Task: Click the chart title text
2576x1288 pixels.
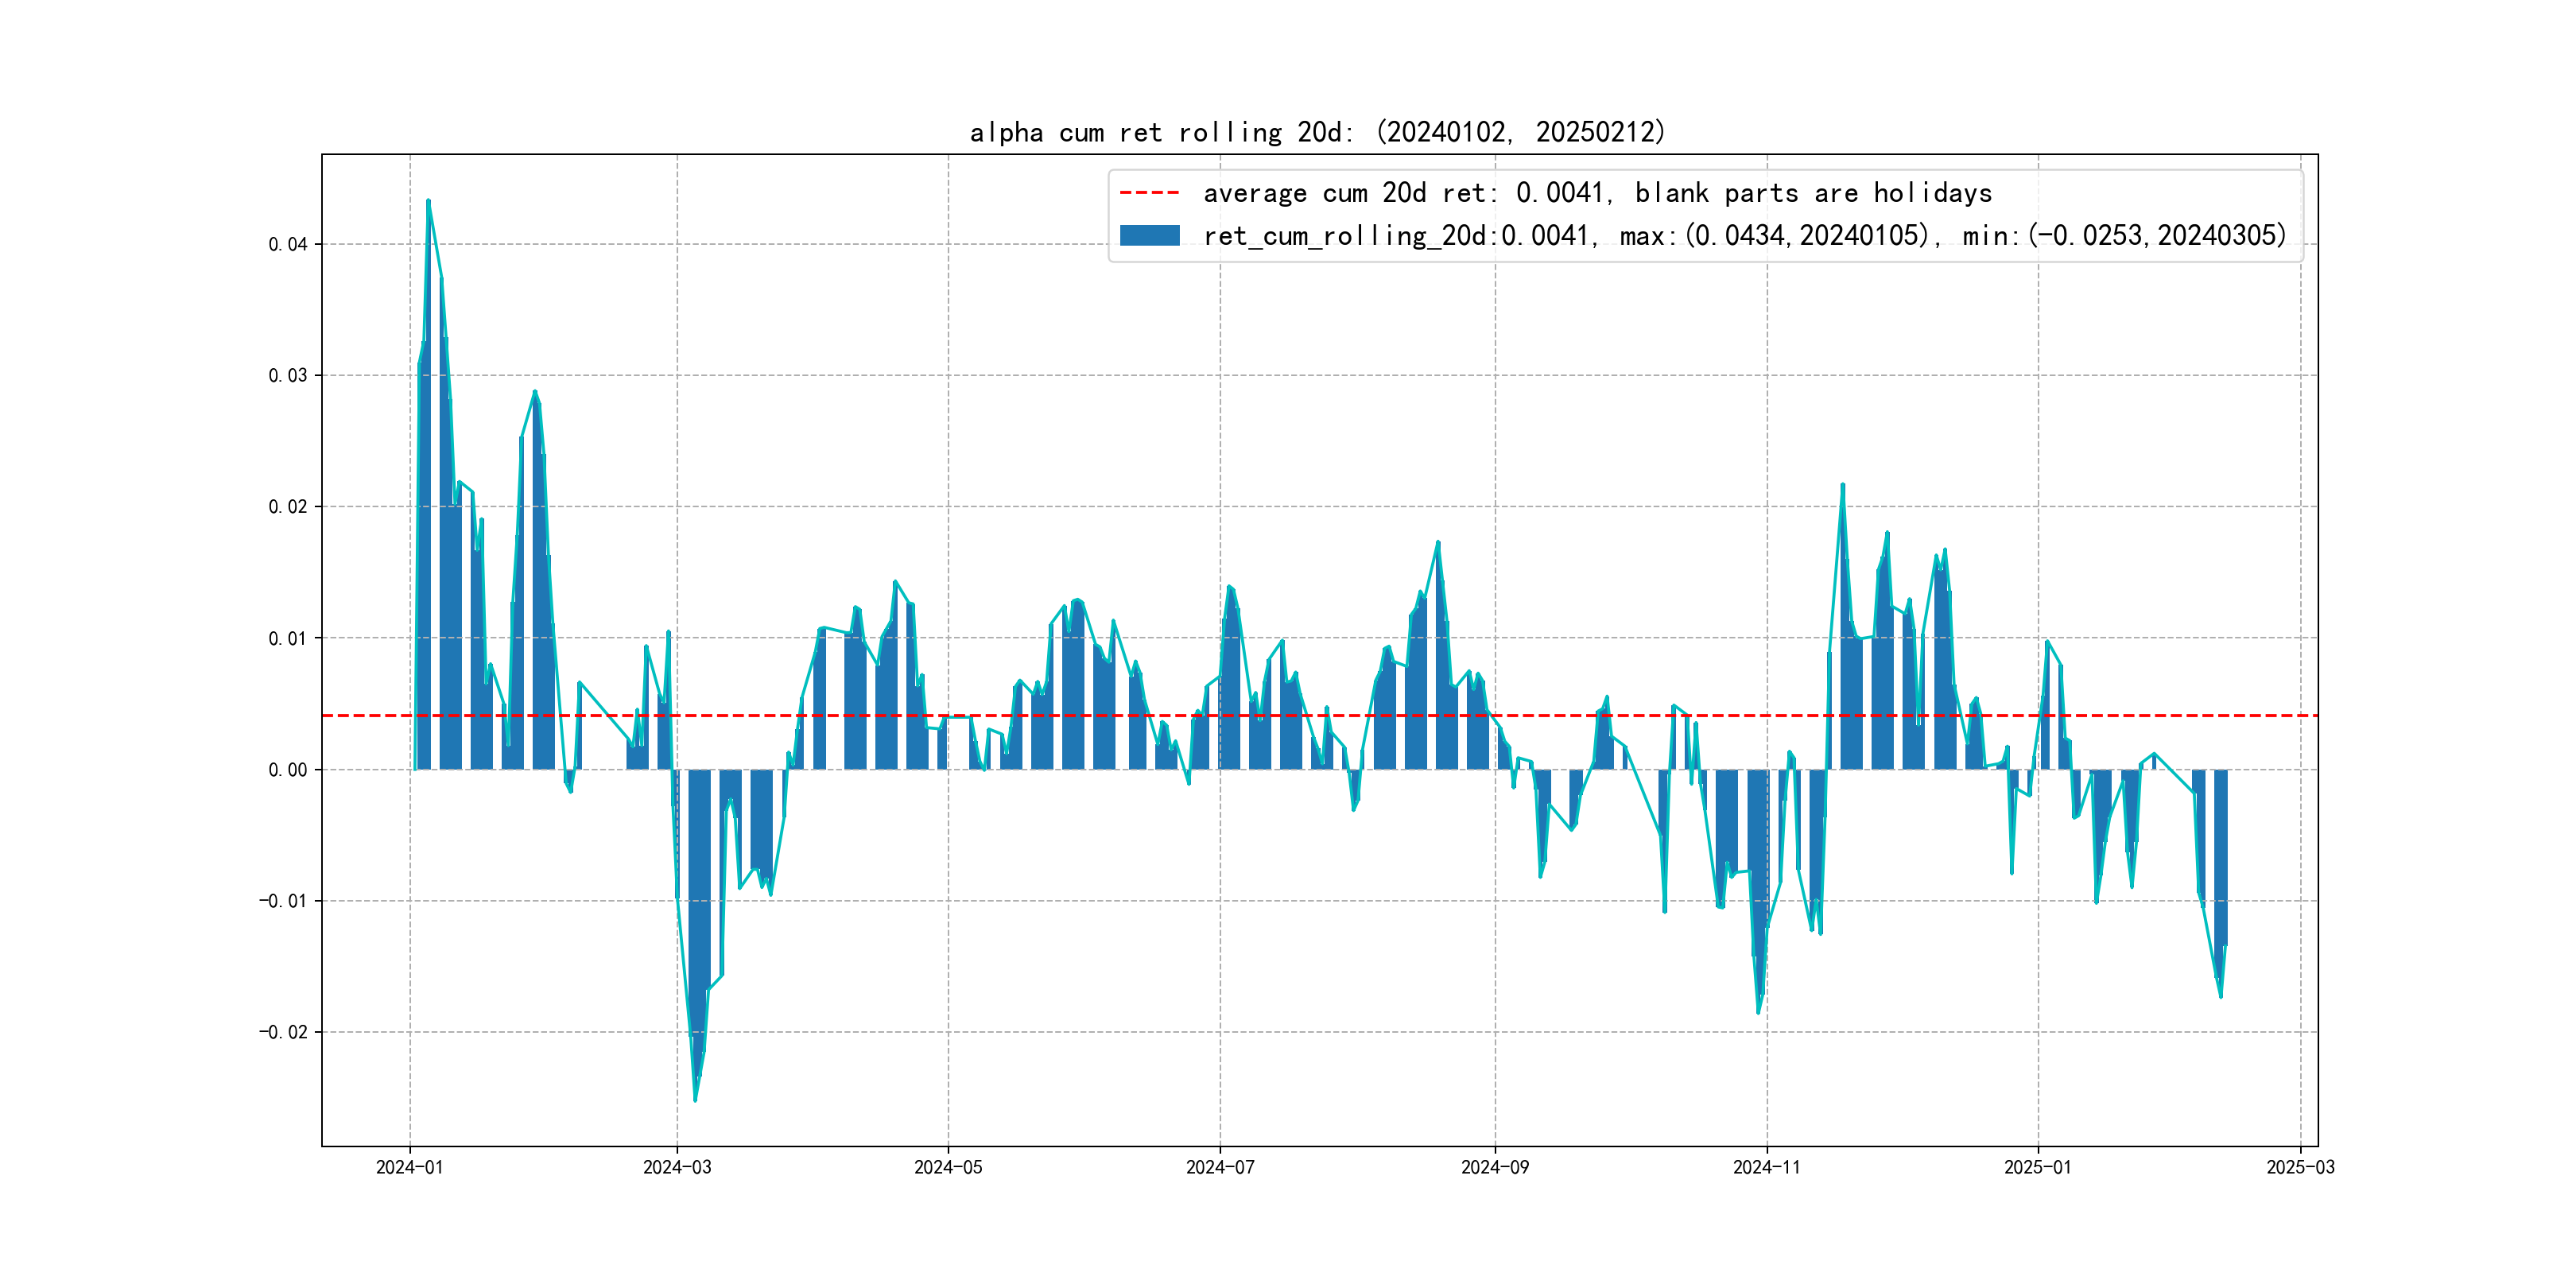Action: pyautogui.click(x=1317, y=132)
